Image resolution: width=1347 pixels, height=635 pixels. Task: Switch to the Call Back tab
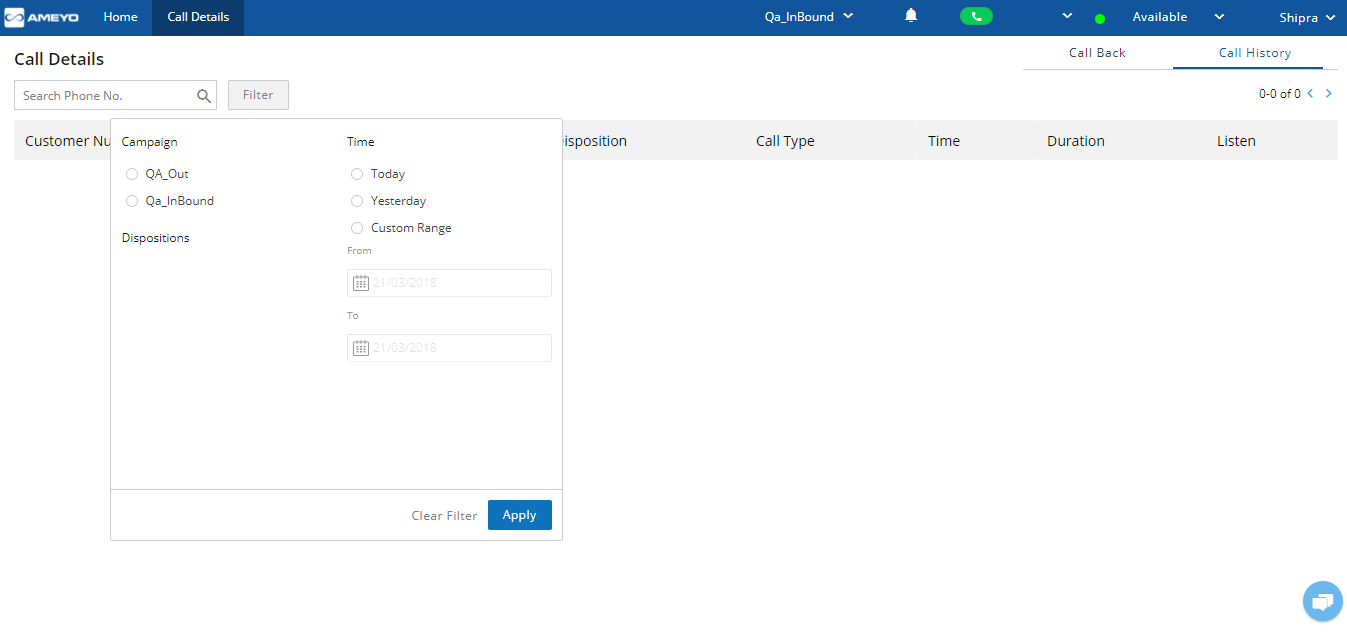[1097, 52]
